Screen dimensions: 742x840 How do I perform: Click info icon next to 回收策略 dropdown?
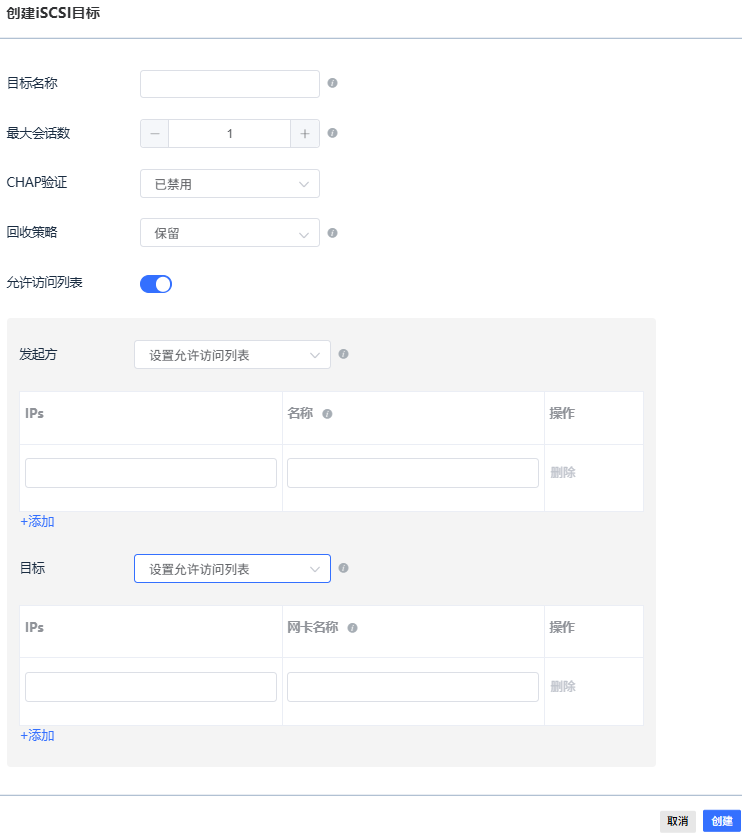pyautogui.click(x=333, y=233)
